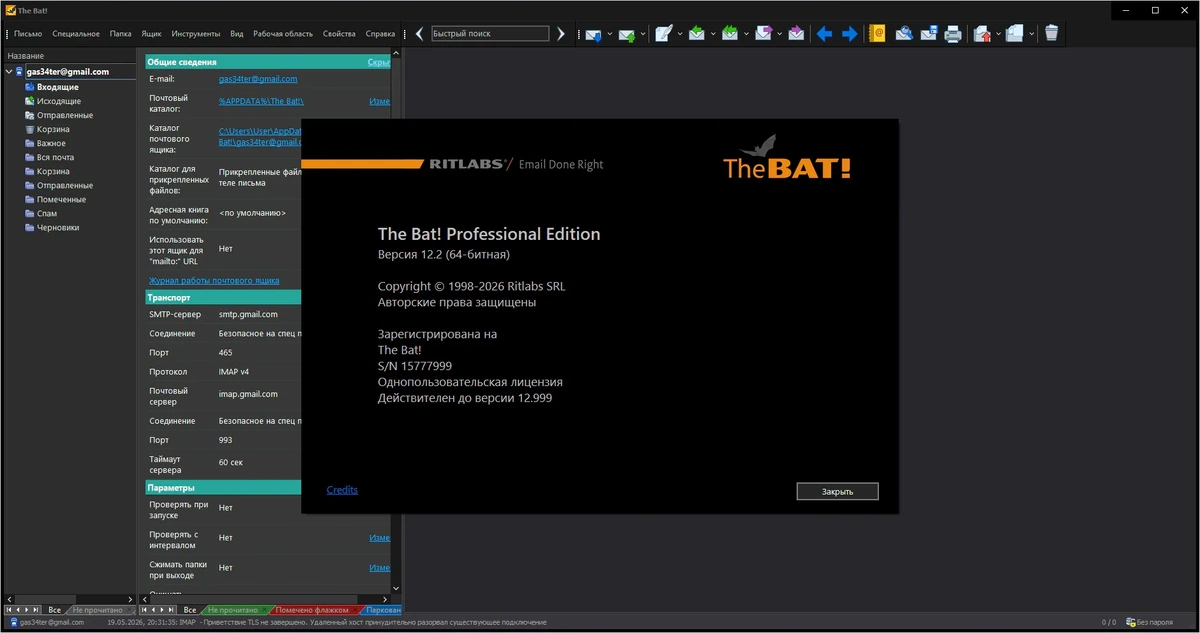Open the Специальное menu
This screenshot has height=633, width=1200.
(x=76, y=33)
